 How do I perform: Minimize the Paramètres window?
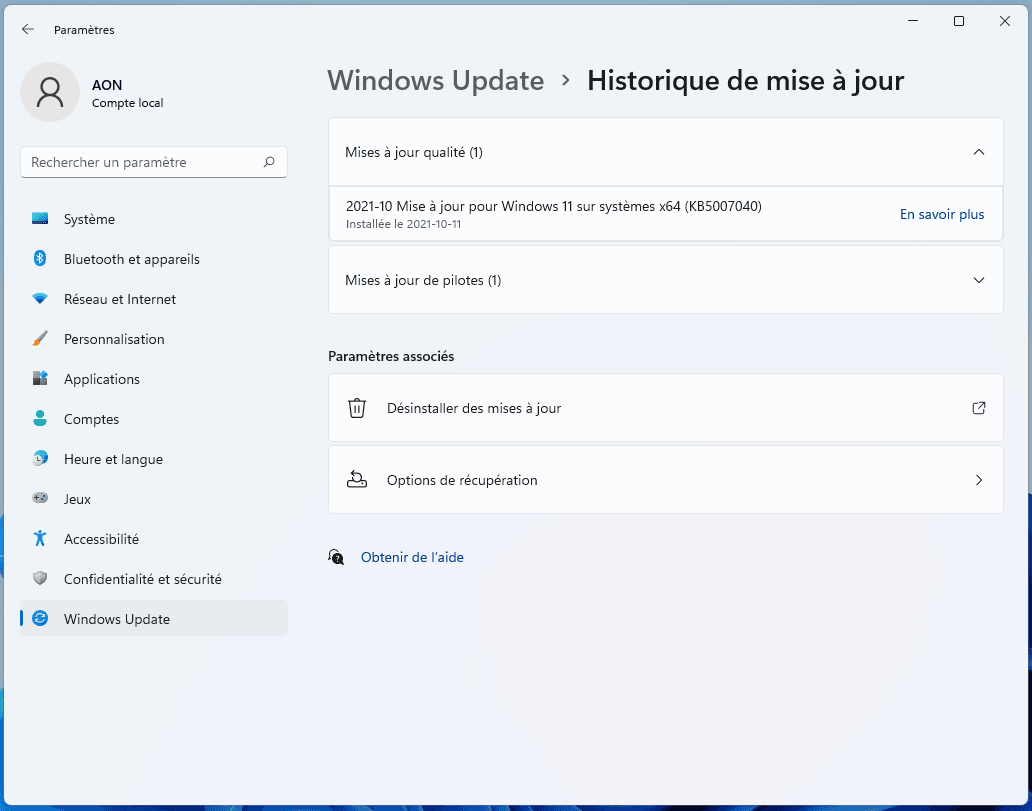coord(913,21)
